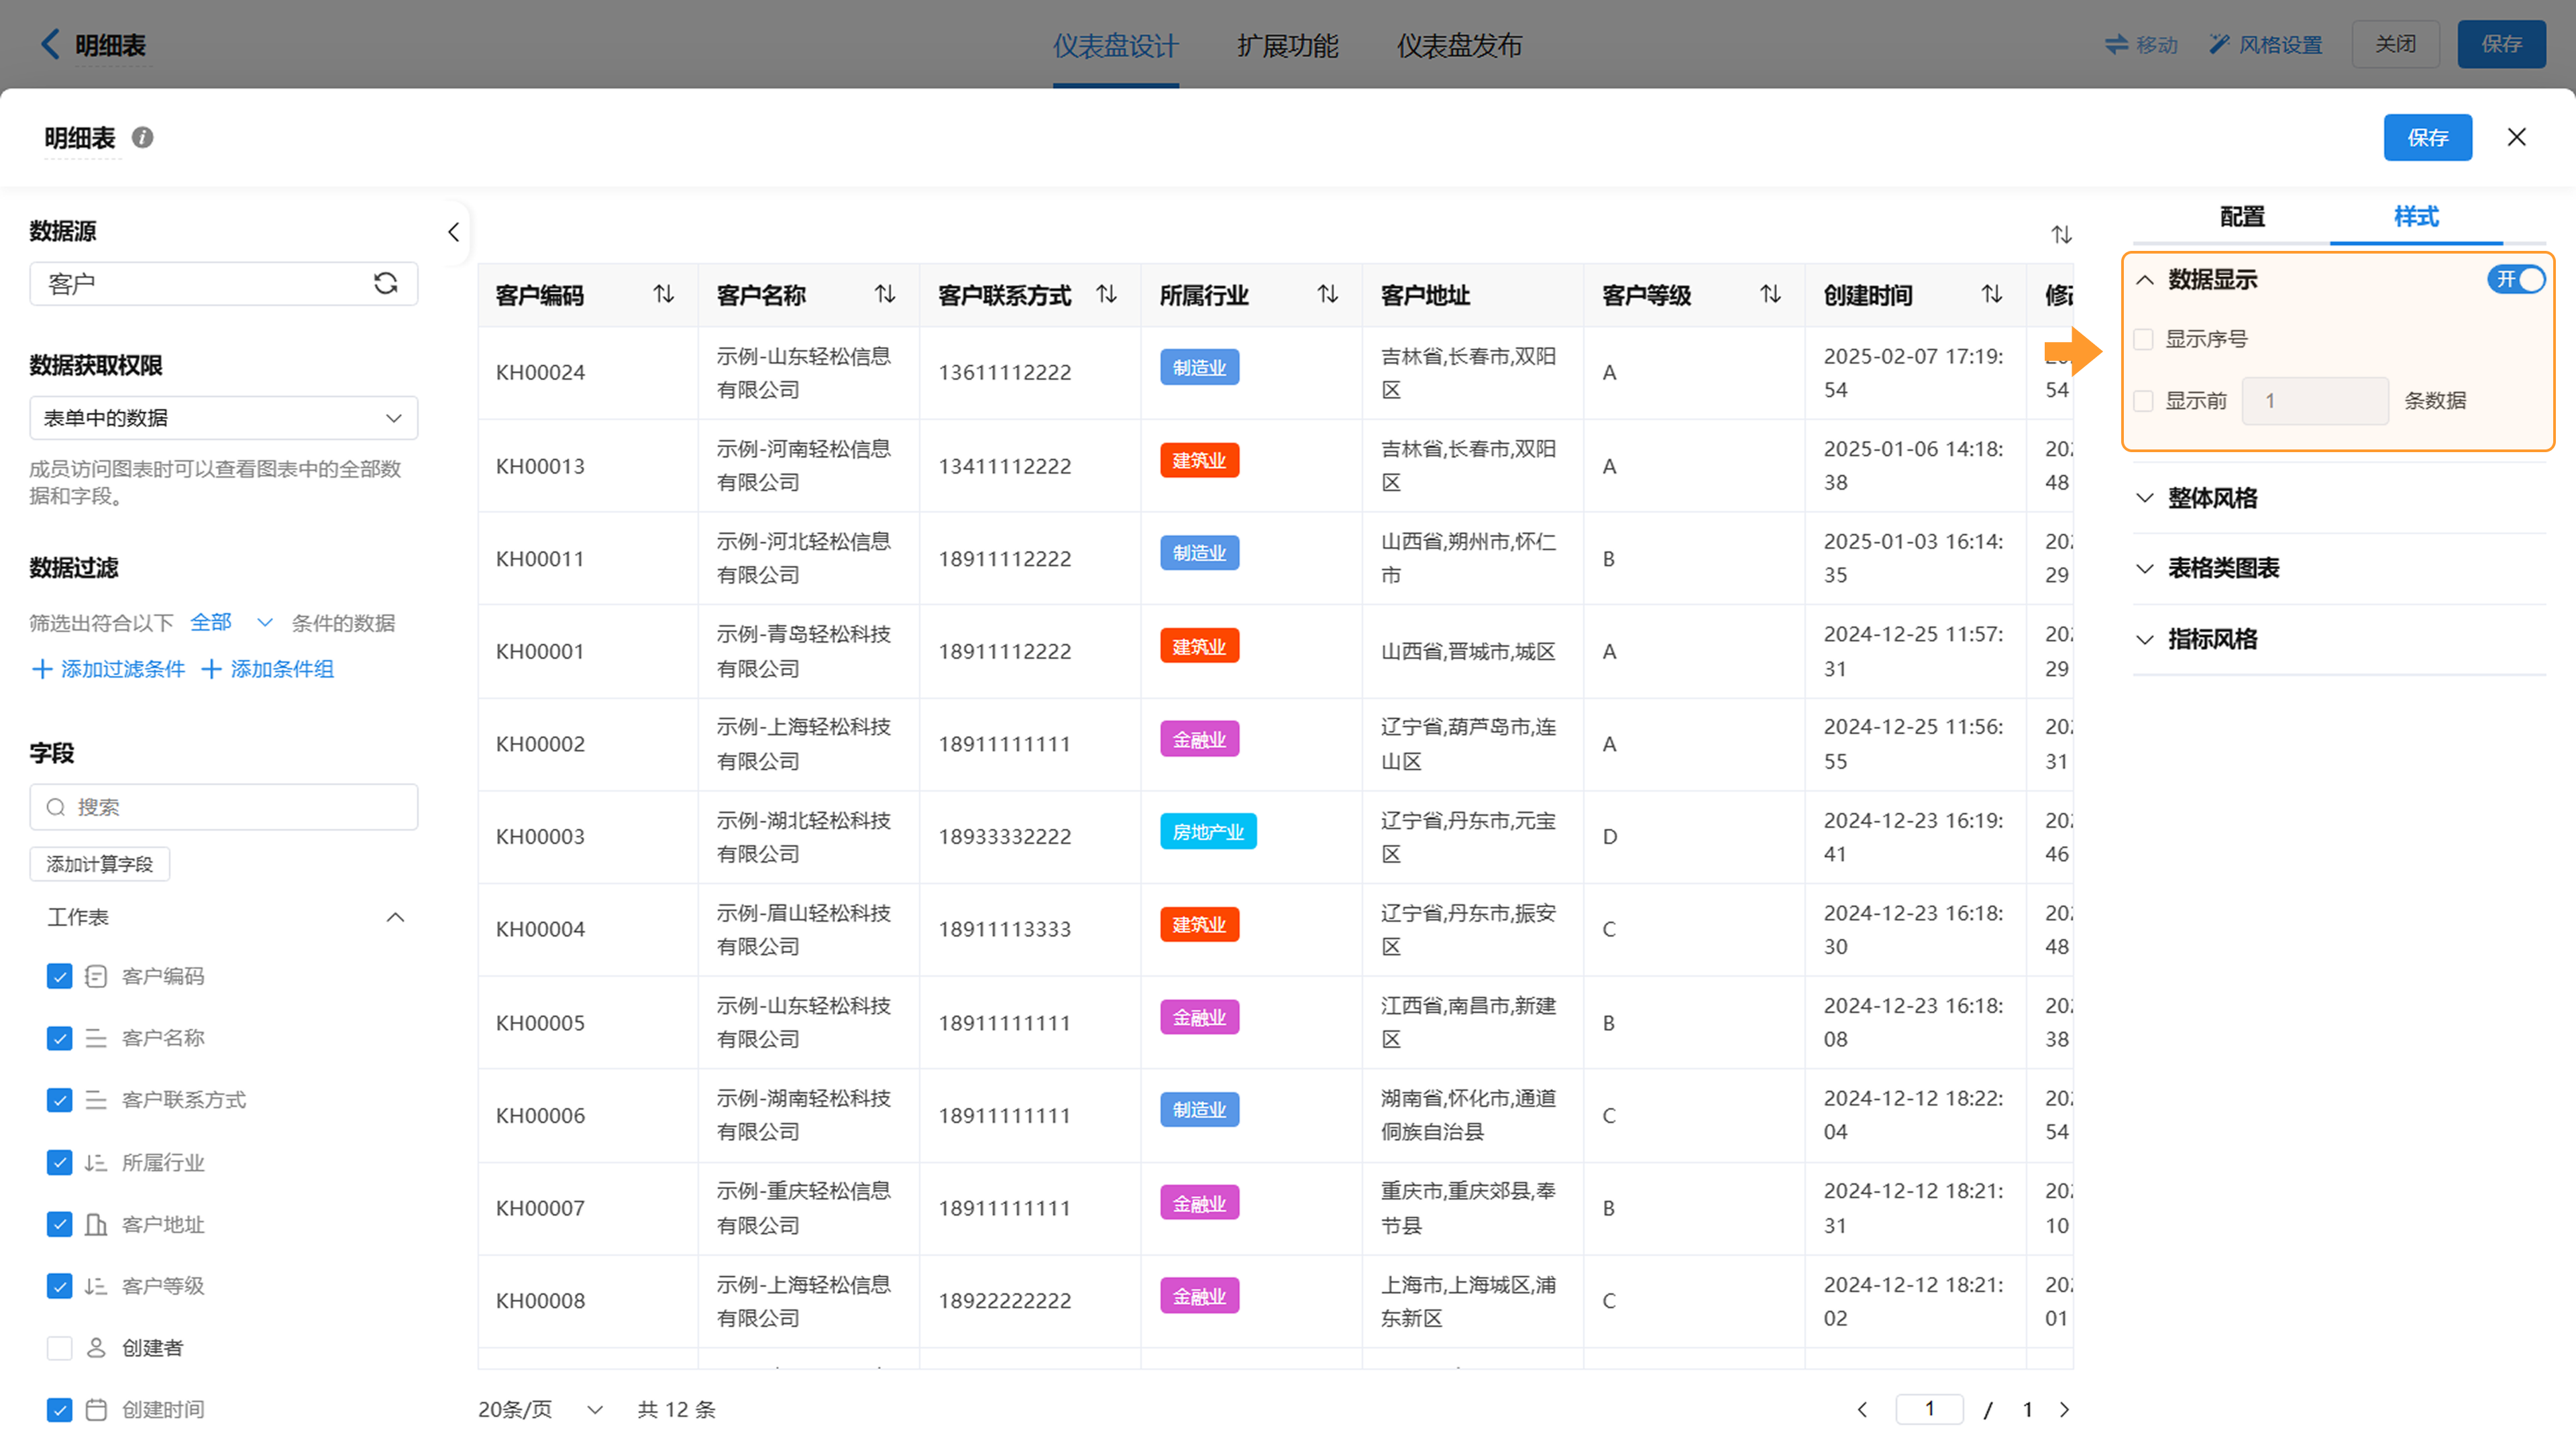Screen dimensions: 2576x1449
Task: Click the 关闭 button in top bar
Action: [x=2395, y=44]
